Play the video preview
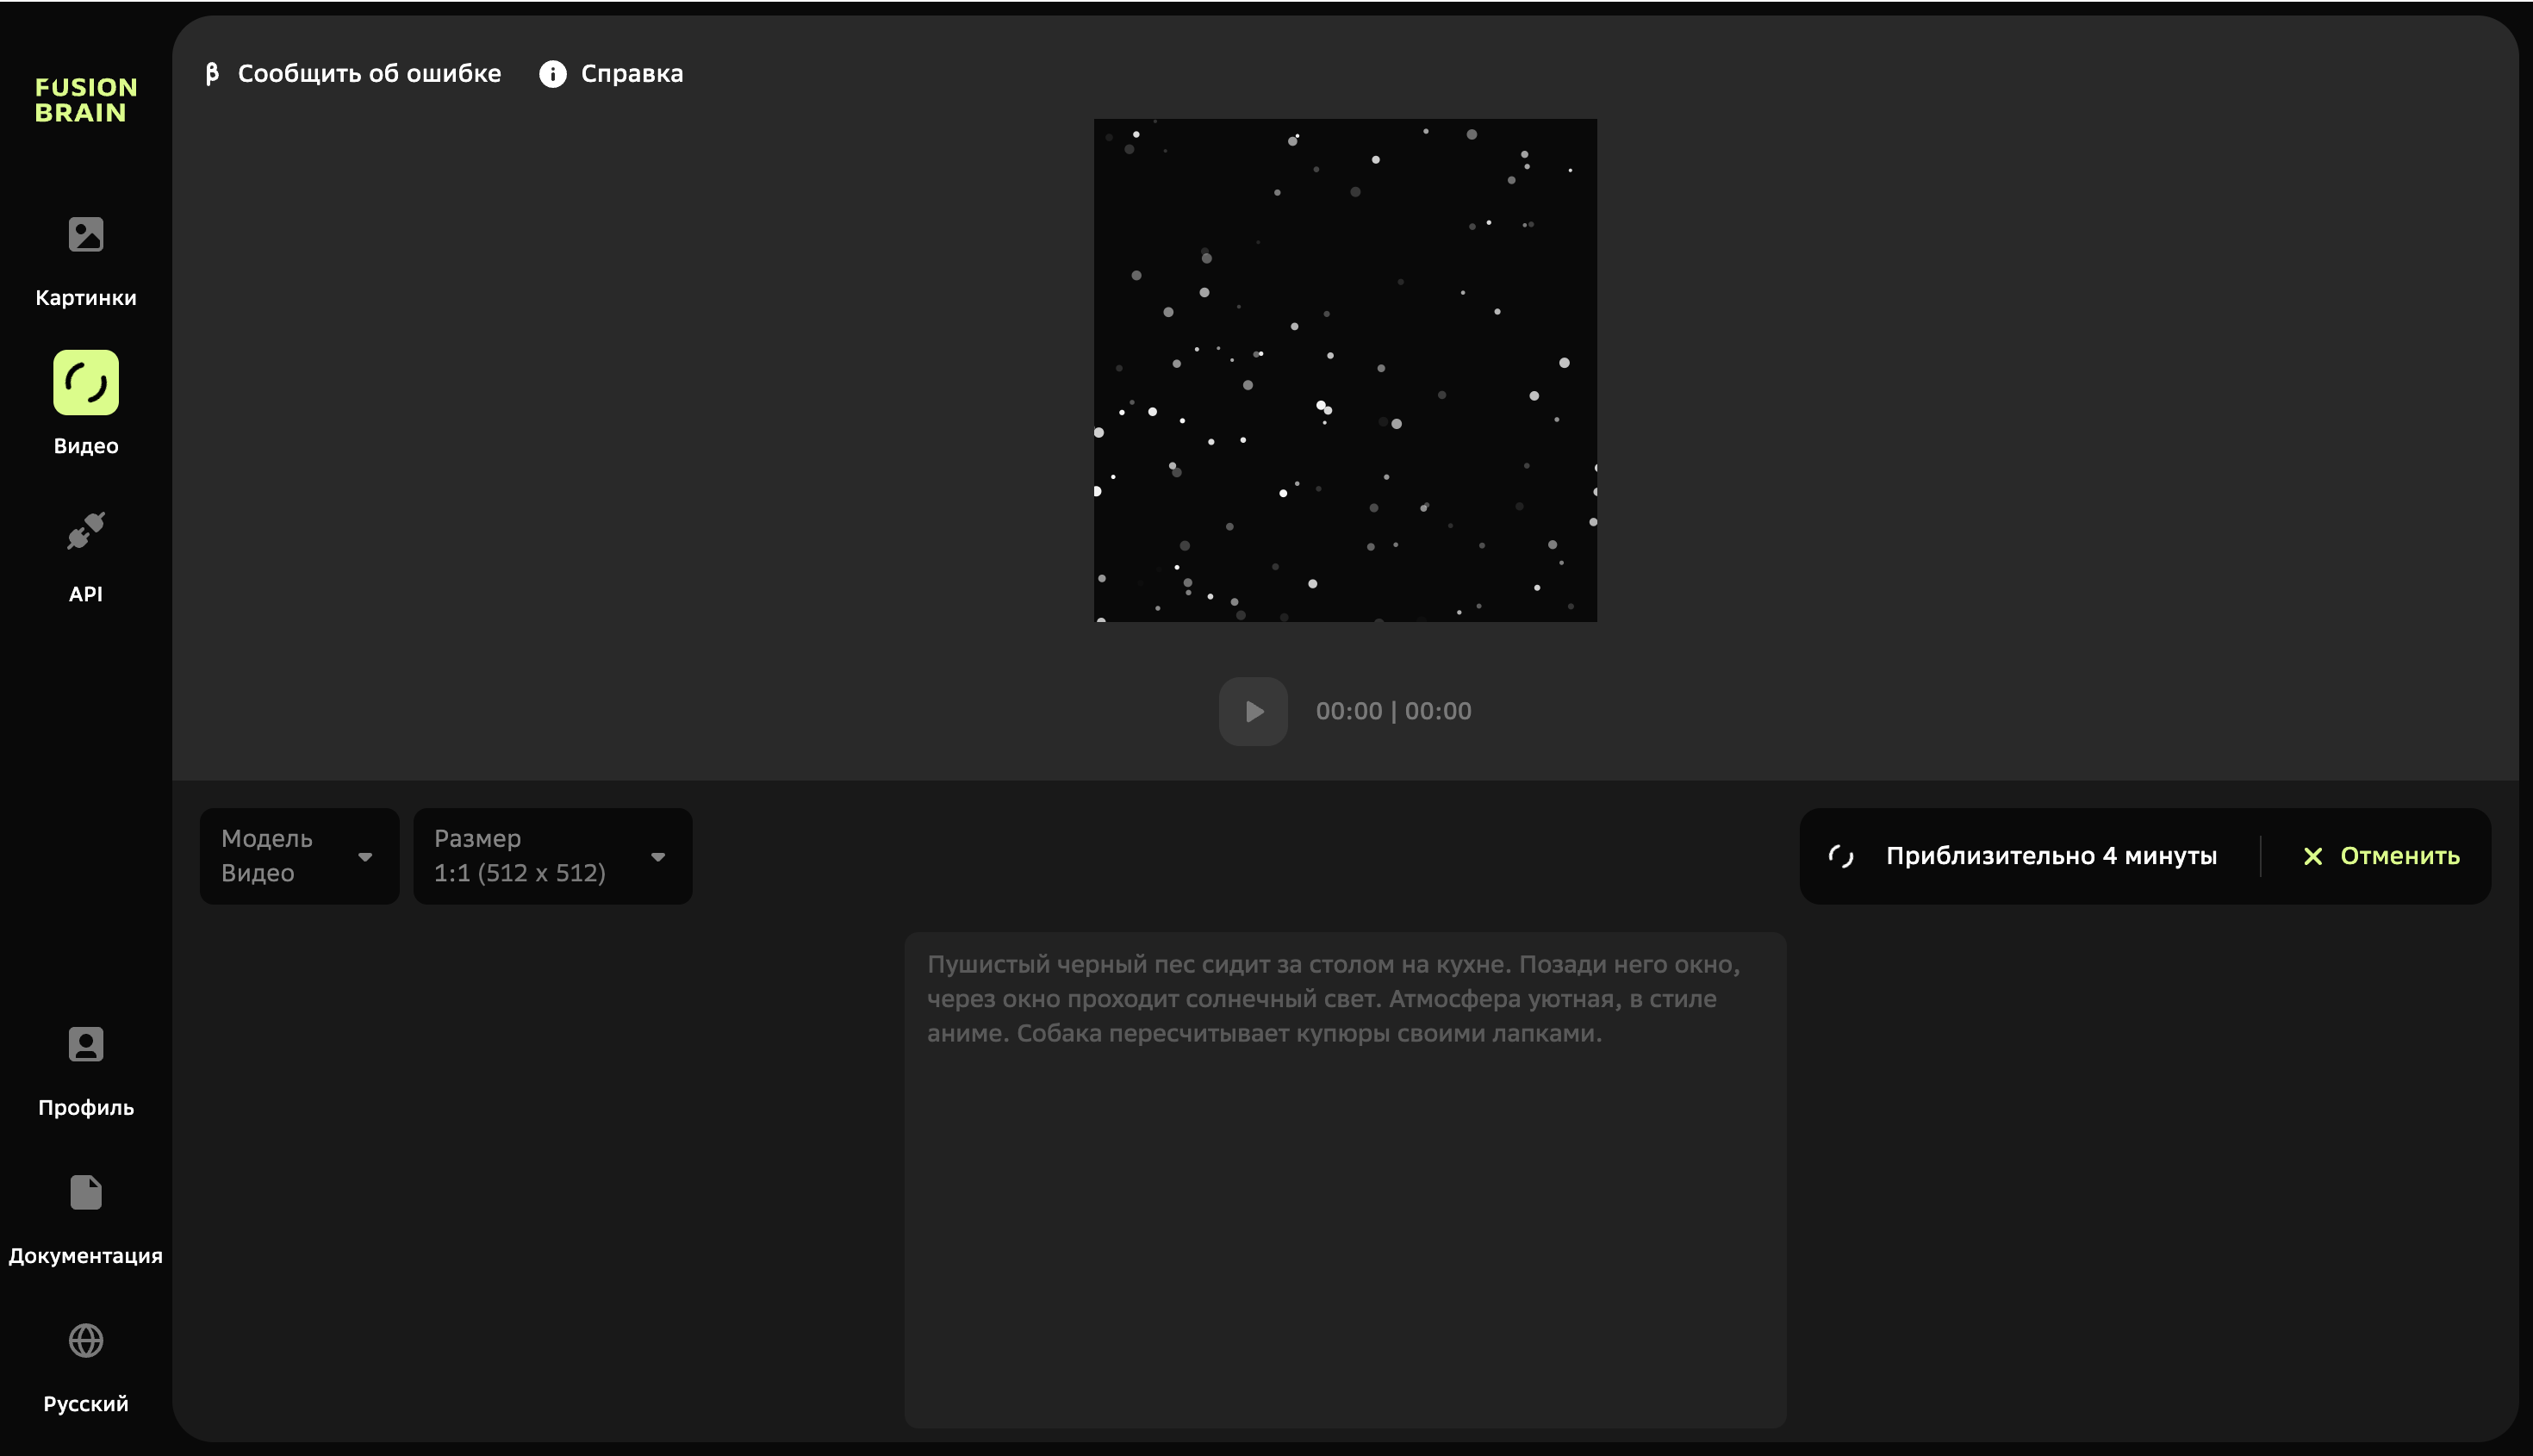This screenshot has height=1456, width=2533. pos(1253,711)
